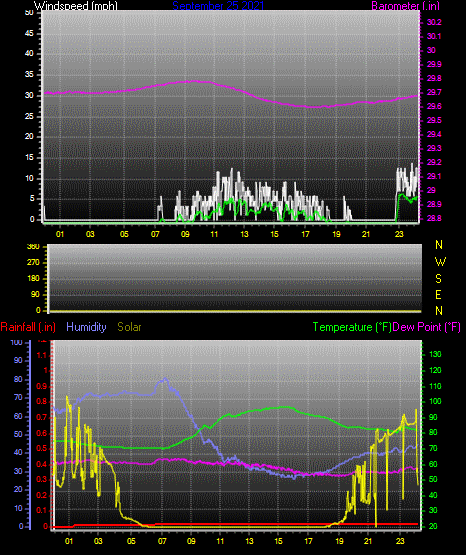The image size is (466, 555).
Task: Select the 0.9 value on rainfall axis
Action: tap(42, 386)
